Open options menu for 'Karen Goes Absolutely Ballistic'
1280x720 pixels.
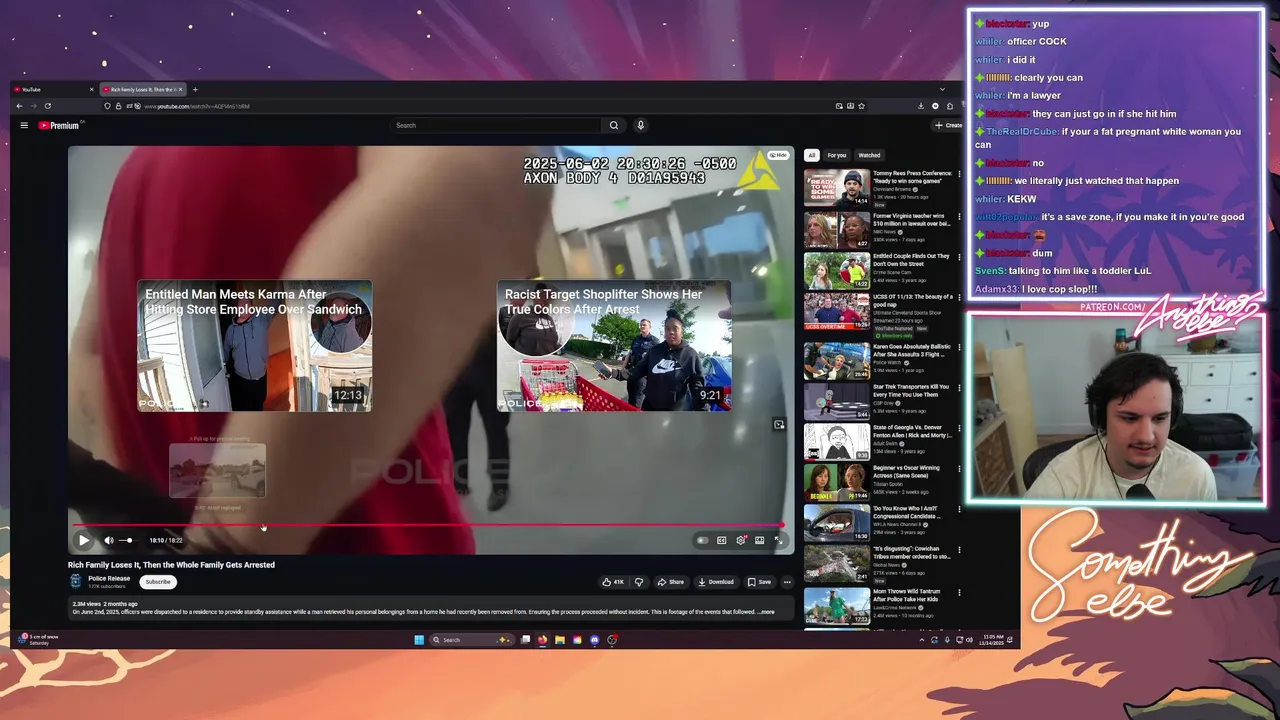tap(959, 347)
